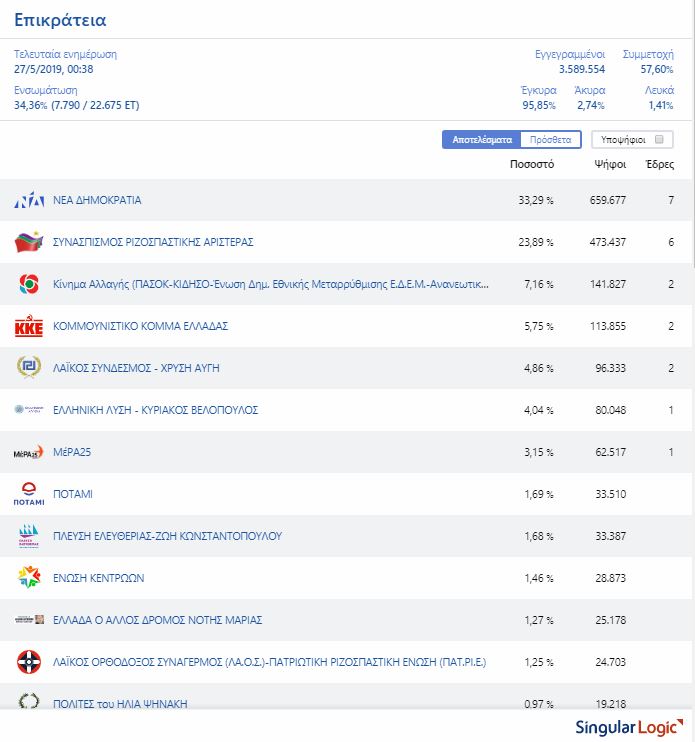Select the Αποτελέσματα tab
Viewport: 695px width, 742px height.
[x=482, y=140]
